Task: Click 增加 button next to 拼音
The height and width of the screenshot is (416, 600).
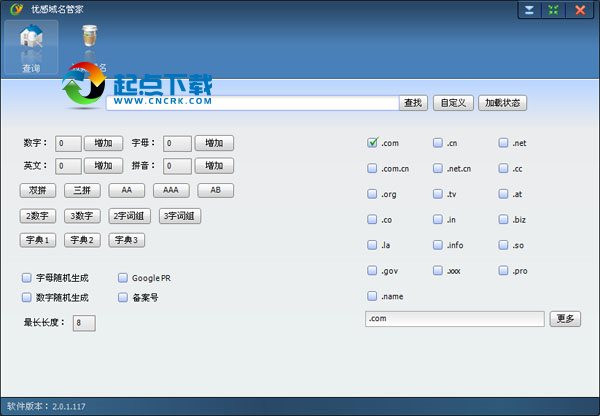Action: [x=214, y=166]
